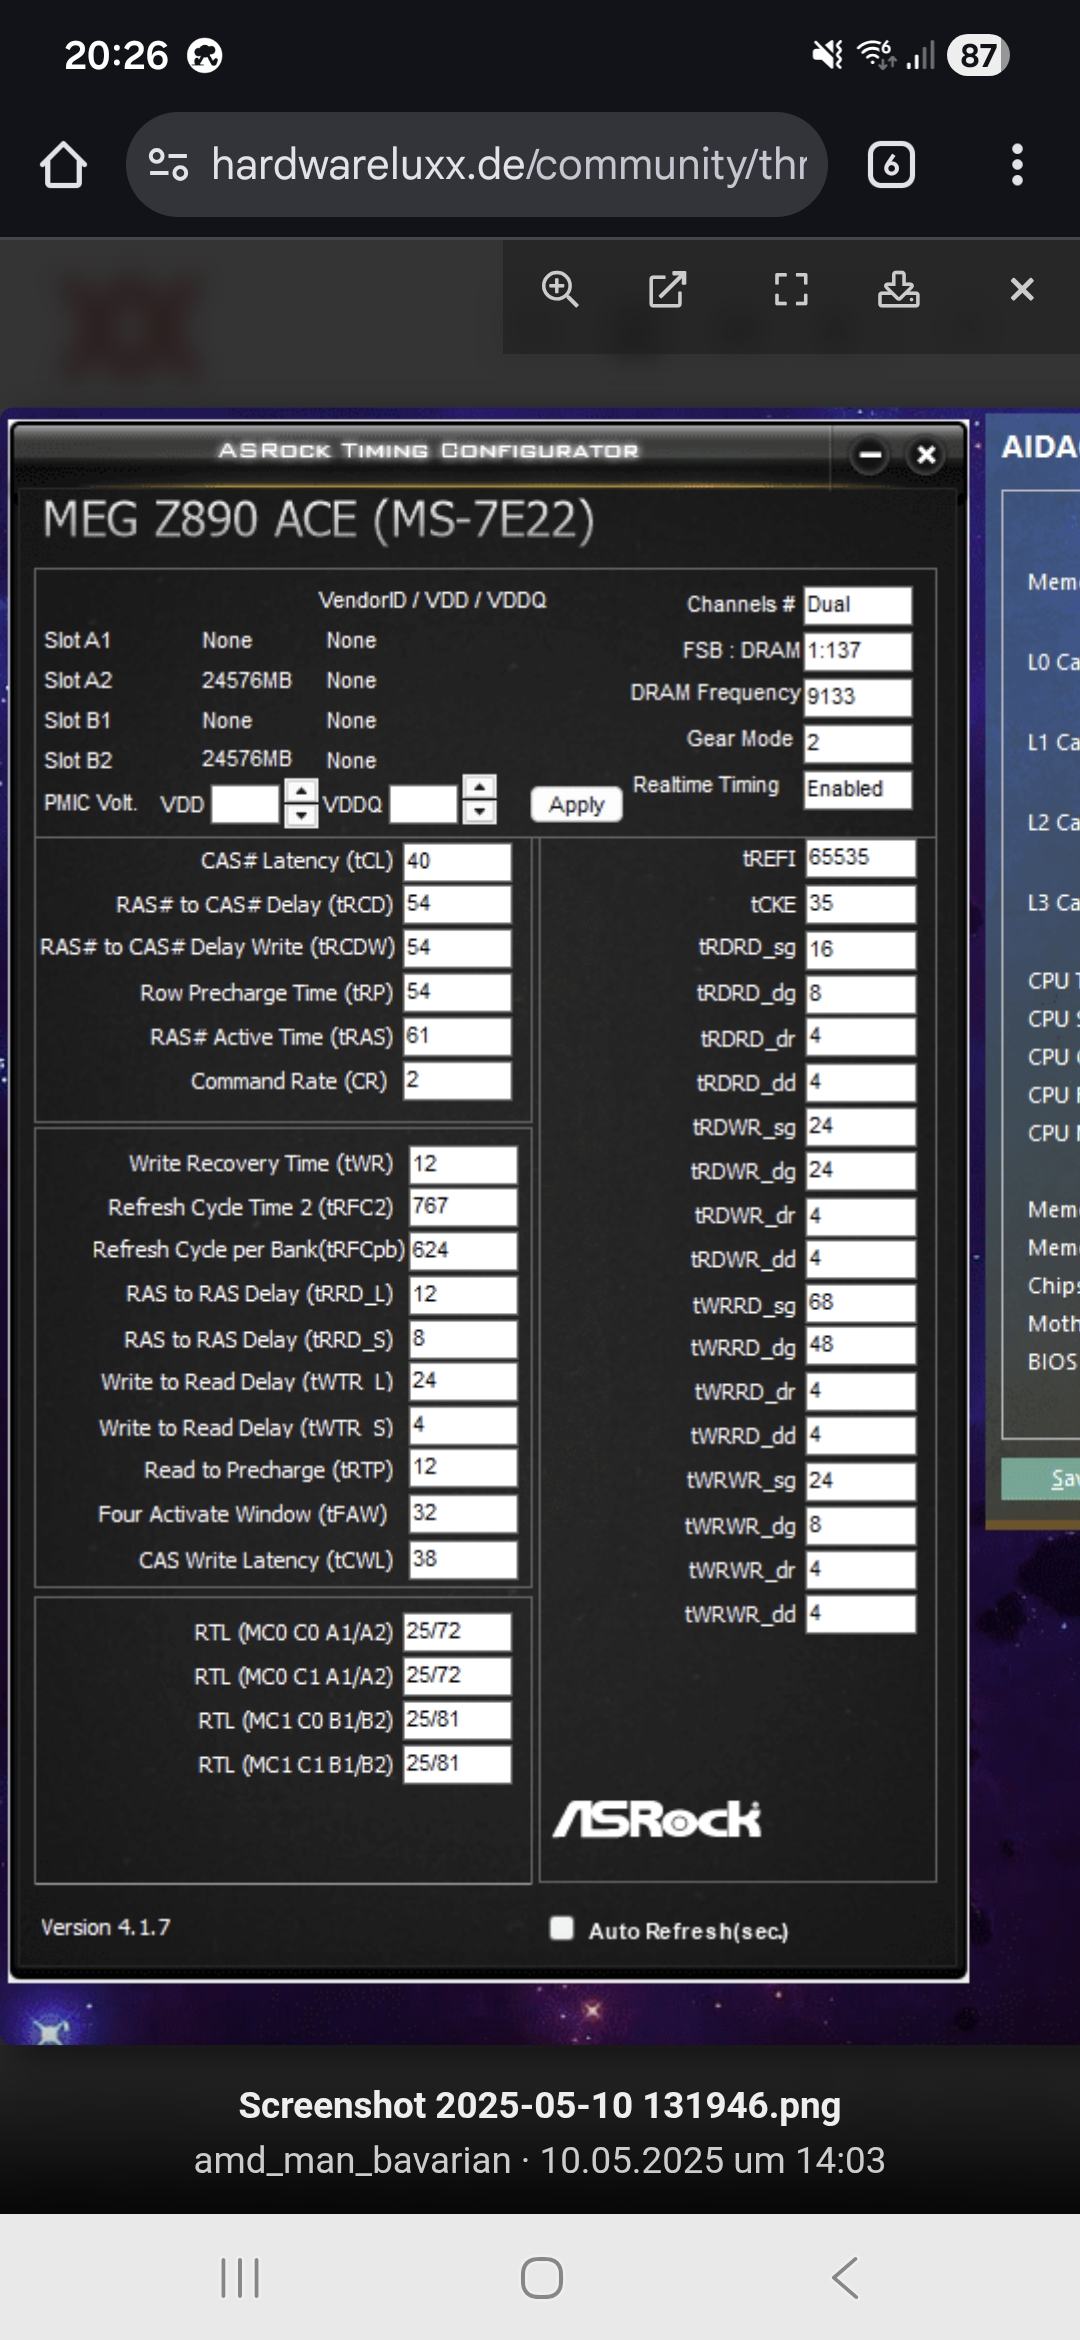Close the ASRock Timing Configurator window
This screenshot has height=2340, width=1080.
[927, 456]
